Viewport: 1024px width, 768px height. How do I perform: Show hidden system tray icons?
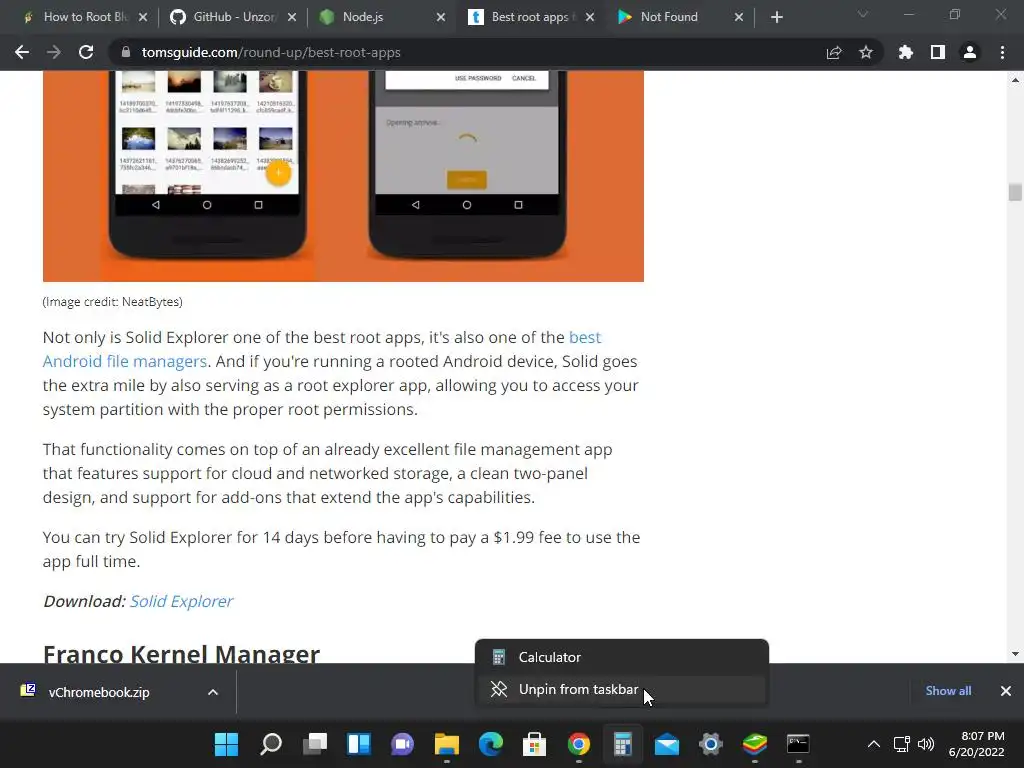[874, 744]
